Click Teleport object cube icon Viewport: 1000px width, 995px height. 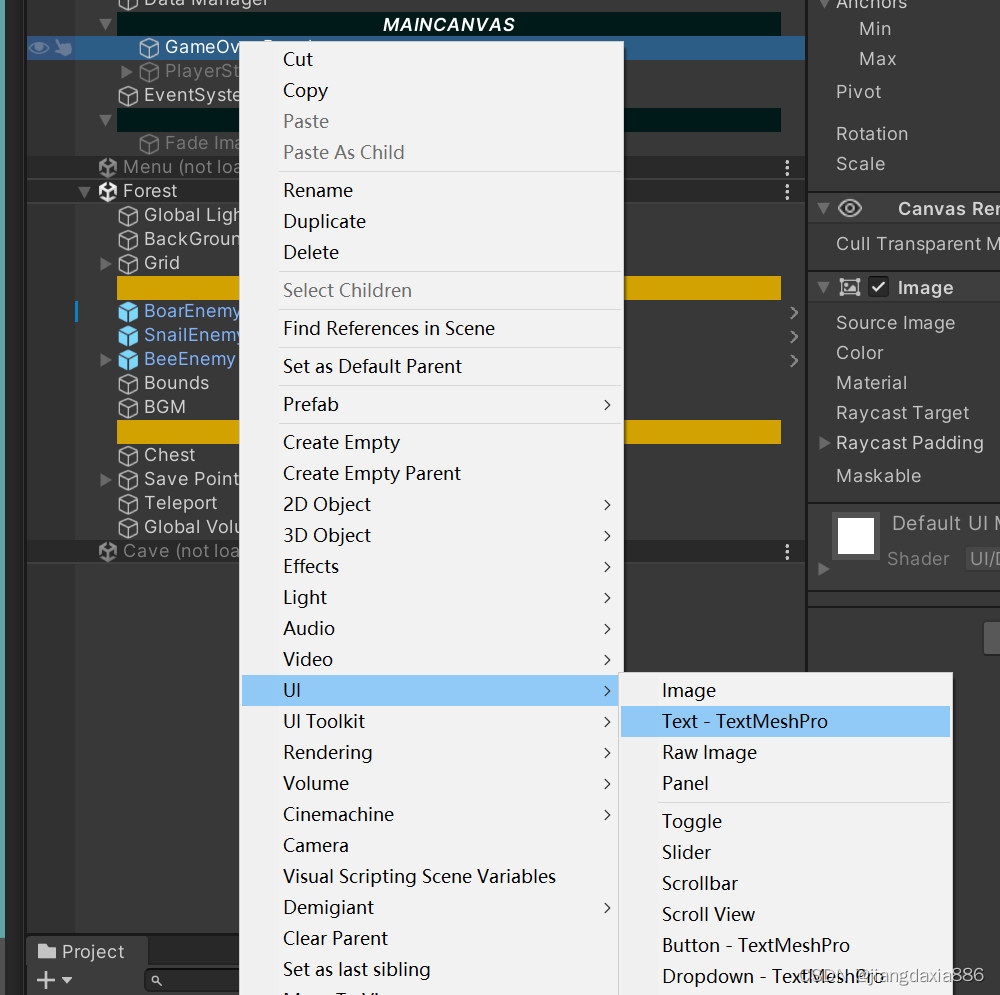128,503
